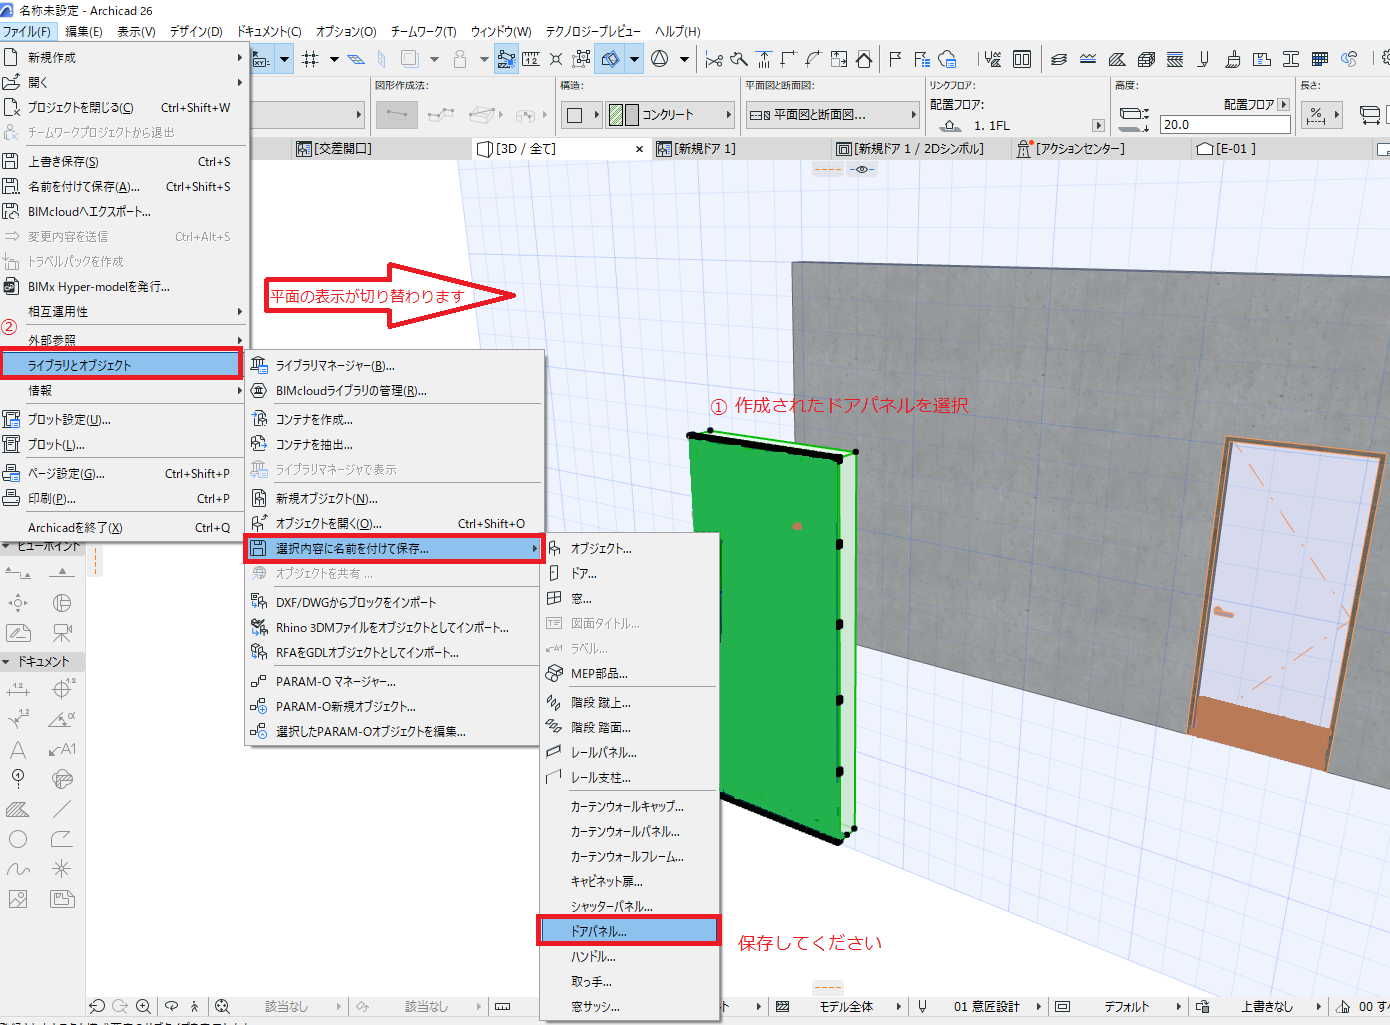This screenshot has height=1025, width=1390.
Task: Toggle the suspend groups icon
Action: pos(582,59)
